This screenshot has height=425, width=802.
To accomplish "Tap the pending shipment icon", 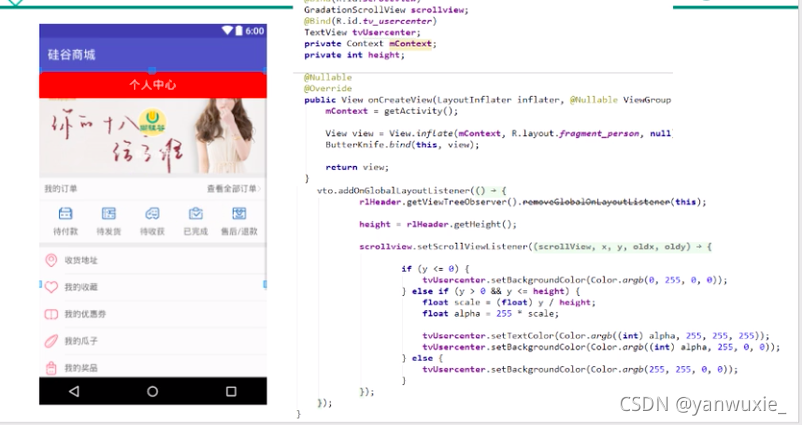I will point(109,213).
